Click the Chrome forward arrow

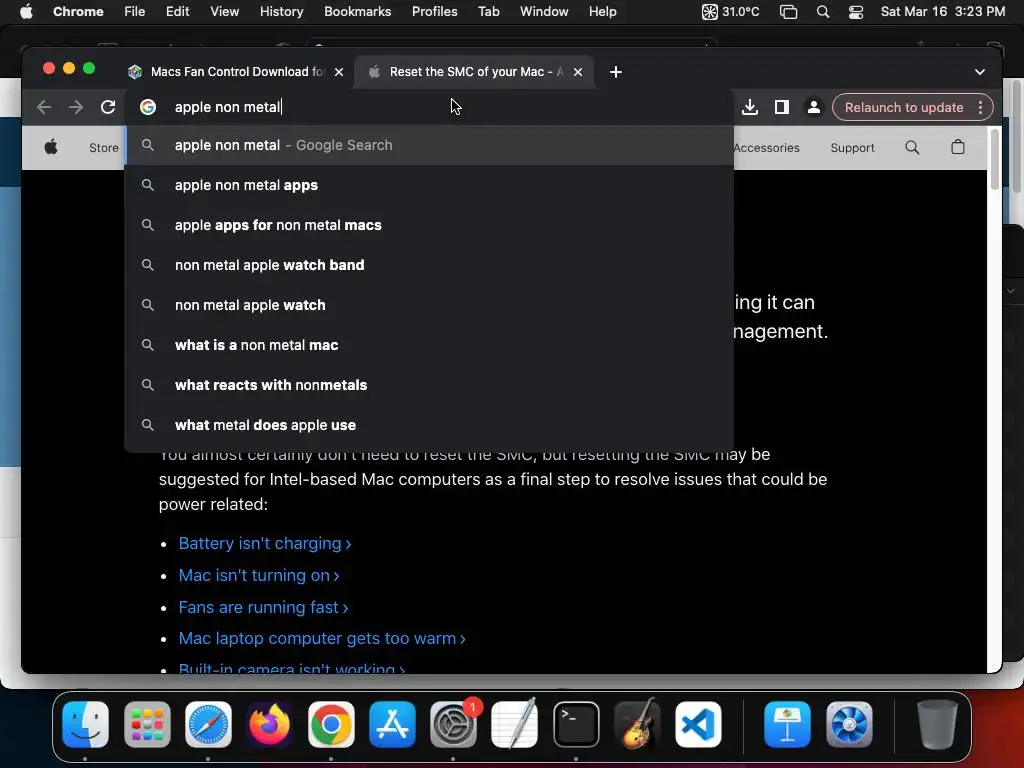[76, 107]
